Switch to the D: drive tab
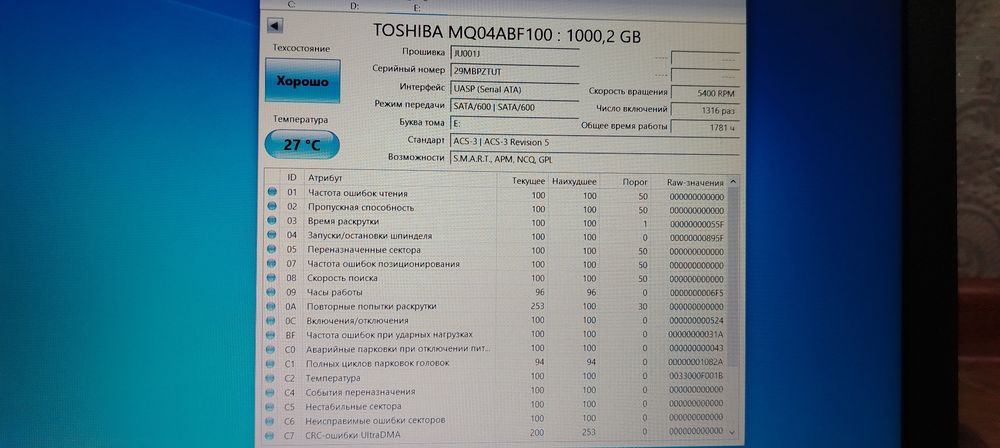Viewport: 1000px width, 448px height. click(355, 6)
